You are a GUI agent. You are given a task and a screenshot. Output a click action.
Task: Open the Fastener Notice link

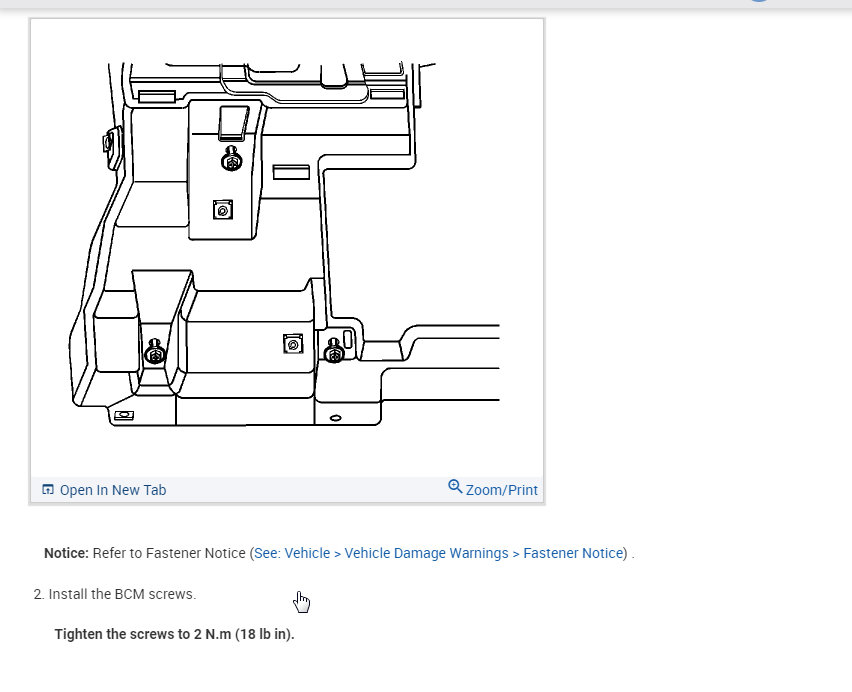[x=438, y=553]
